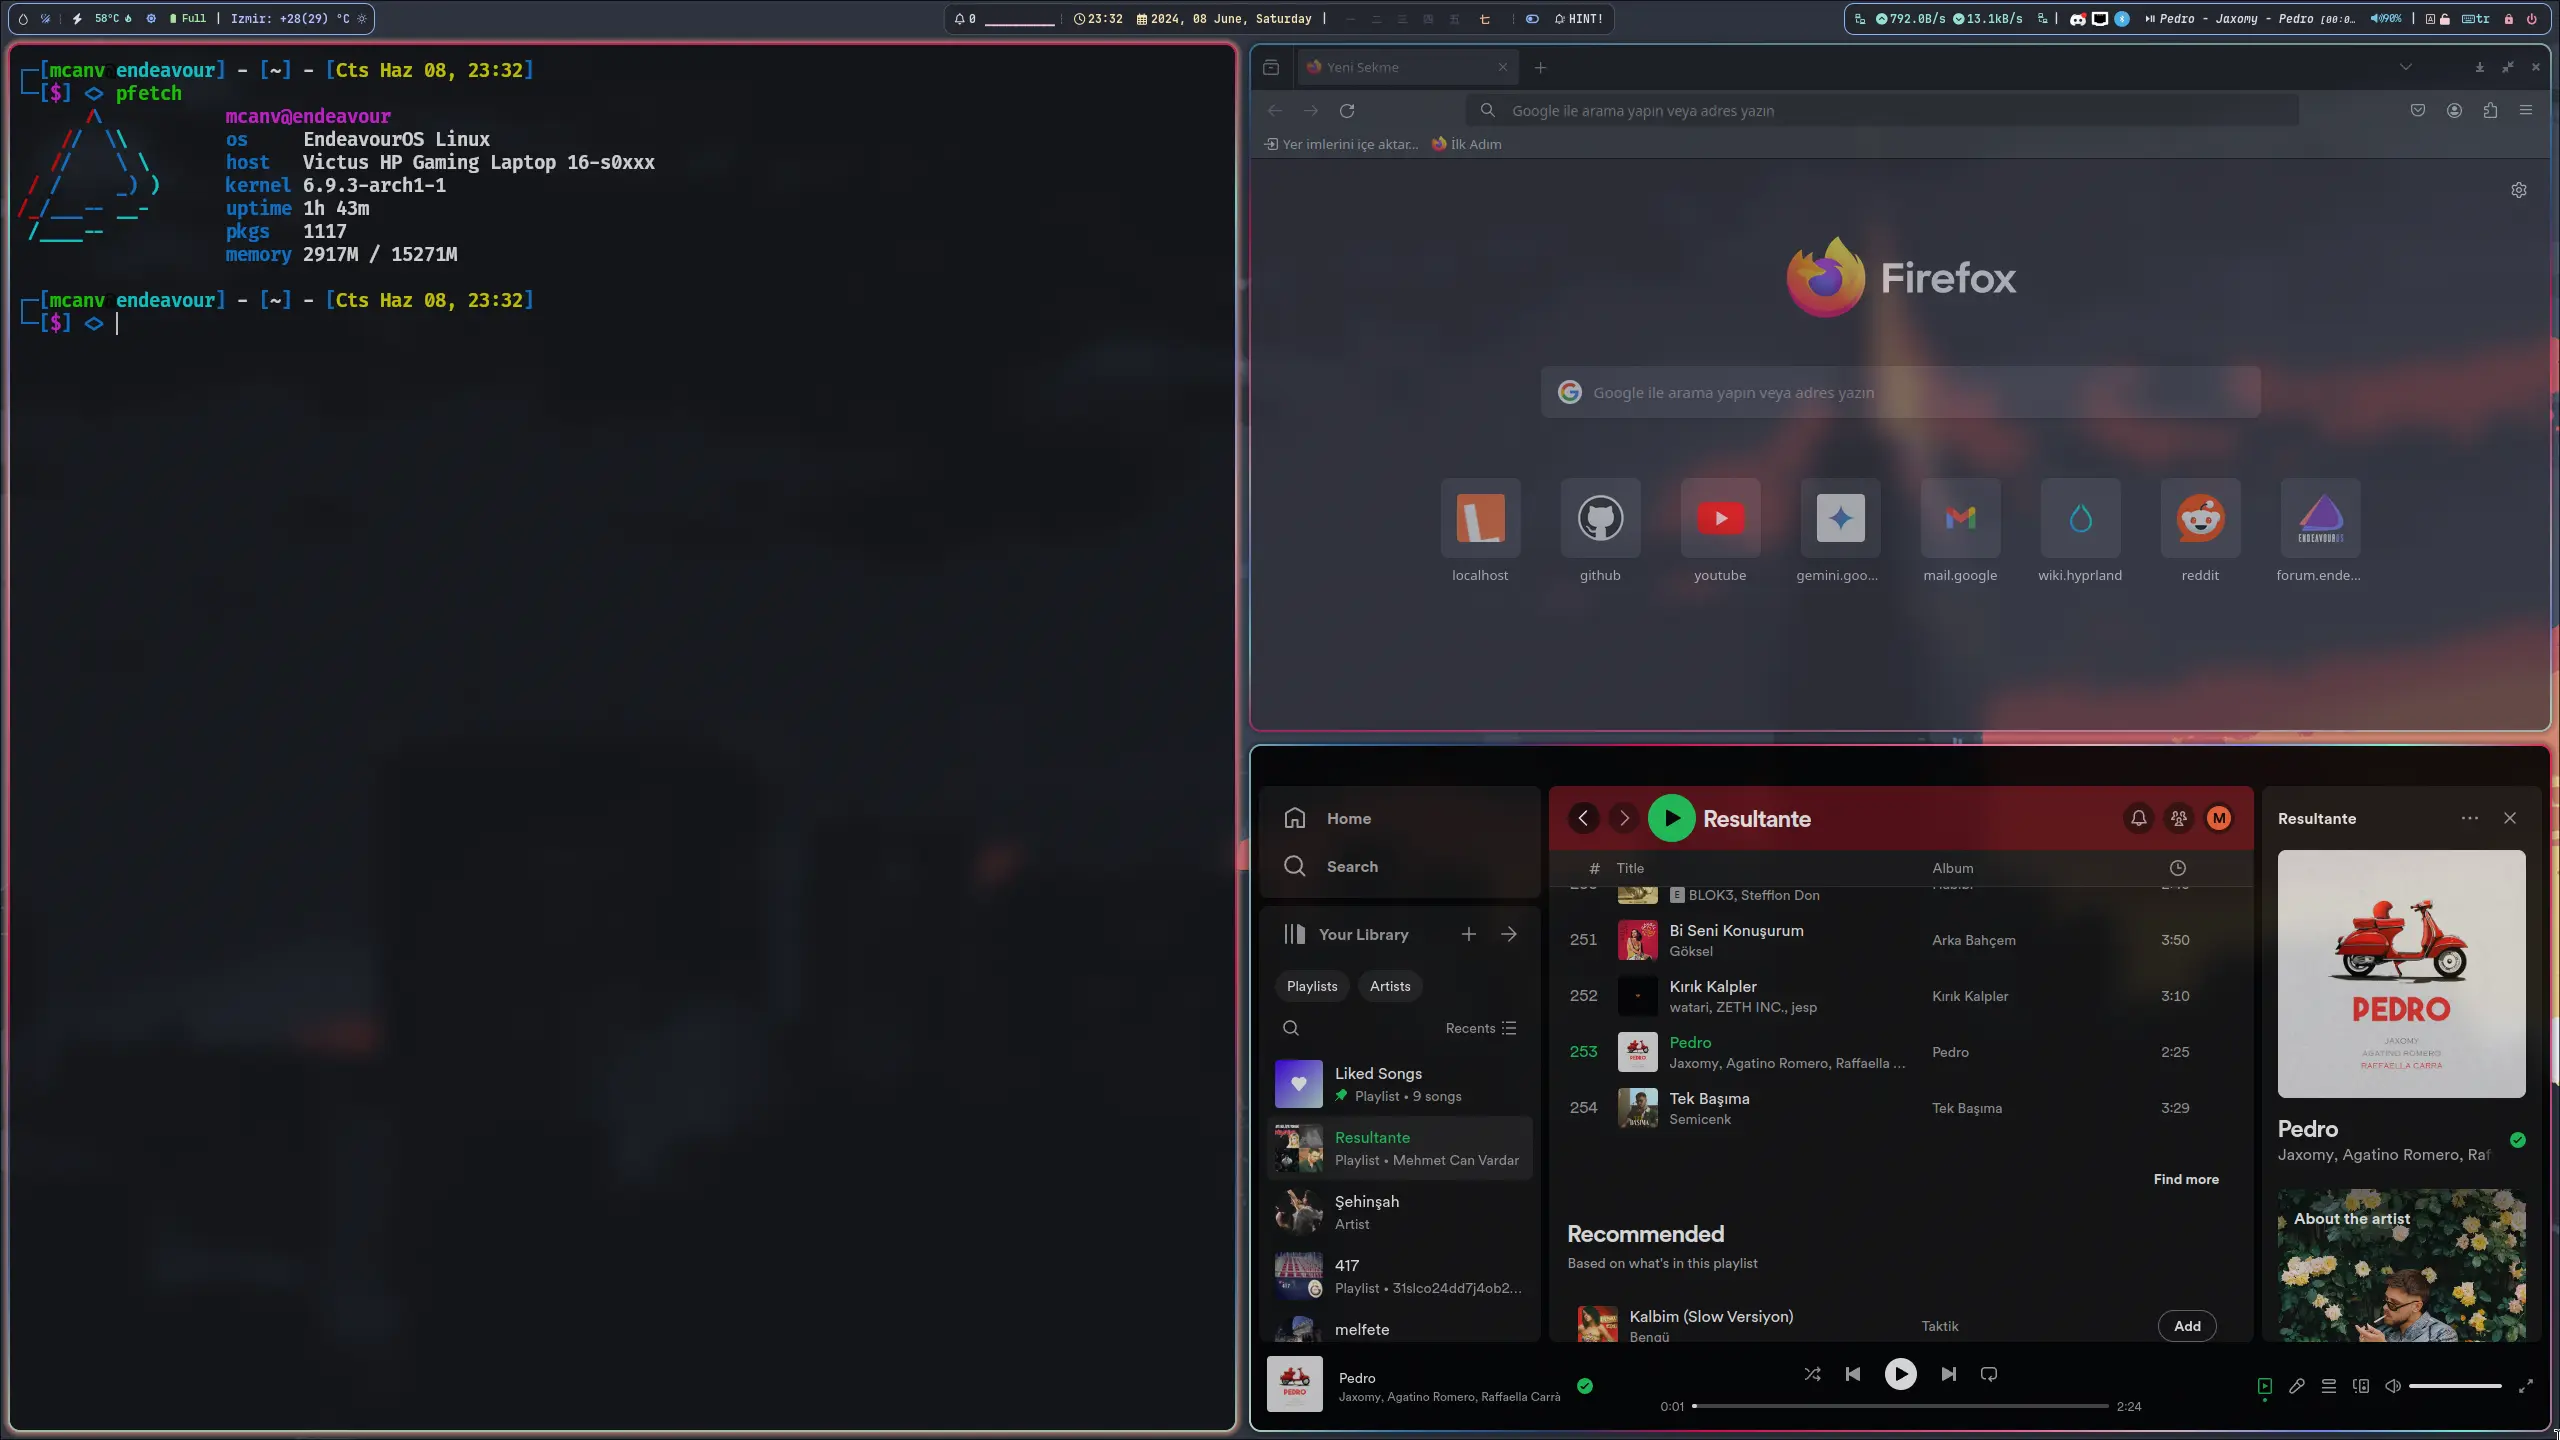Open Search in Spotify sidebar
This screenshot has width=2560, height=1440.
pos(1331,866)
